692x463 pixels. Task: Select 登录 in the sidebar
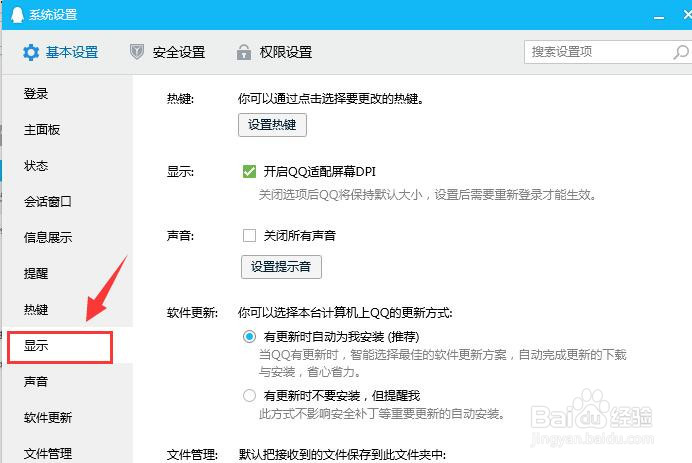point(36,94)
